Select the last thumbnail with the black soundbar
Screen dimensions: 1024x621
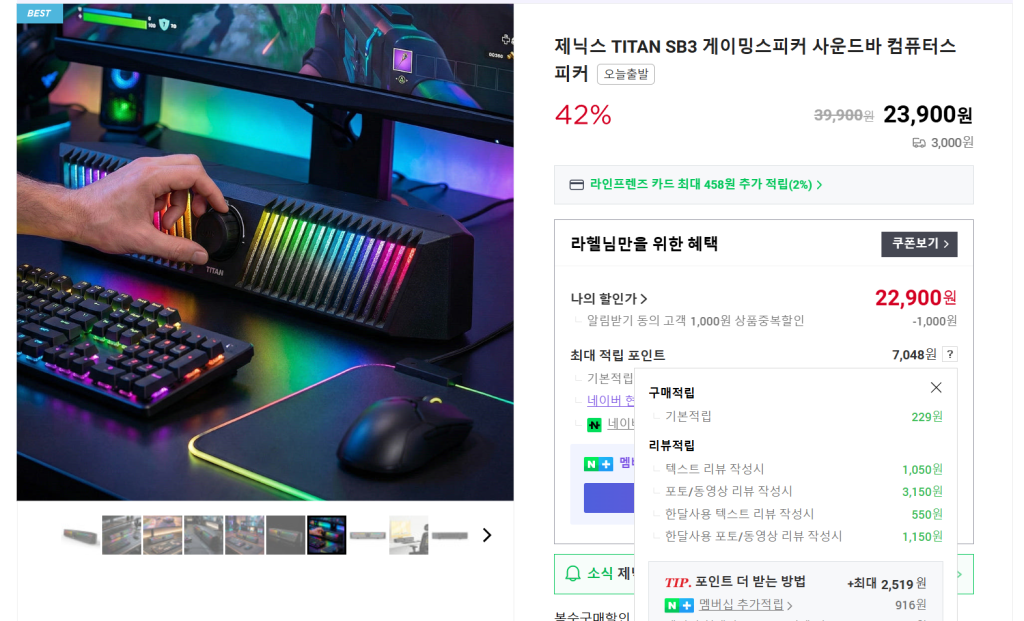click(449, 535)
